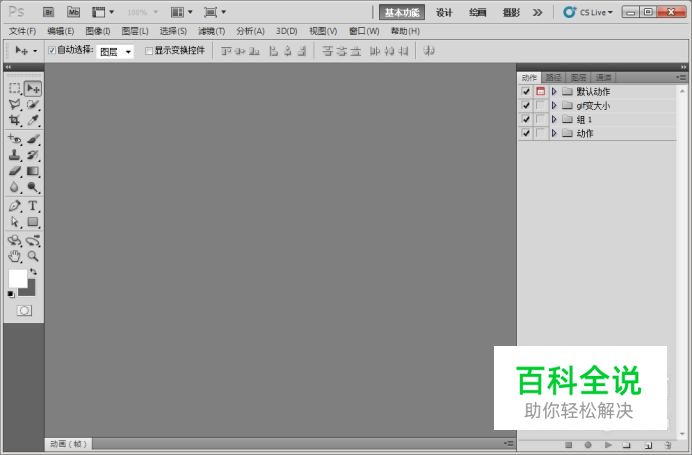Select the Red Eye healing tool
Screen dimensions: 692x455
point(15,139)
